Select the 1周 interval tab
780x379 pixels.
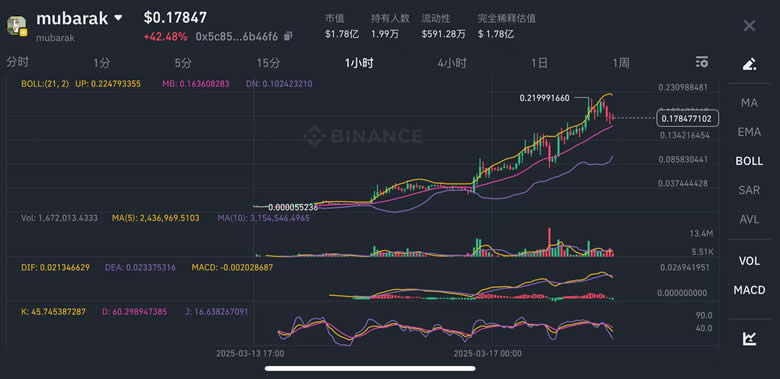[x=621, y=63]
